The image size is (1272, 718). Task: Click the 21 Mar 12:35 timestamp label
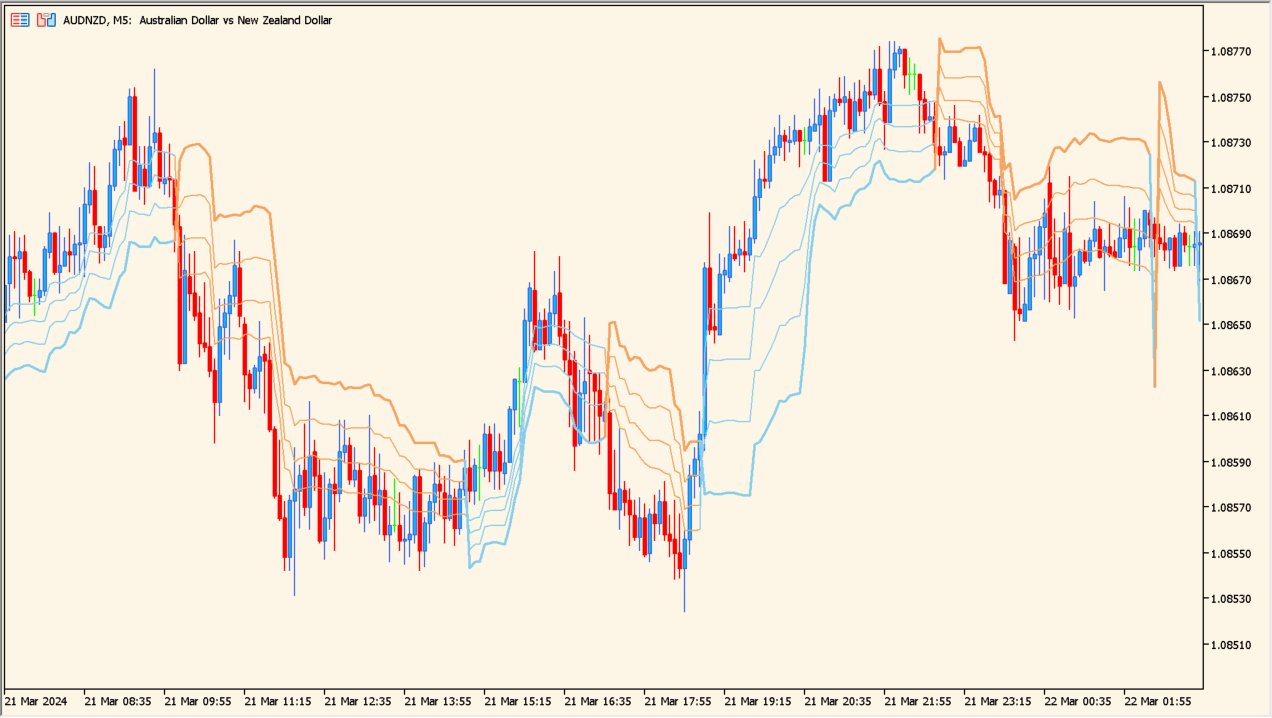(361, 702)
